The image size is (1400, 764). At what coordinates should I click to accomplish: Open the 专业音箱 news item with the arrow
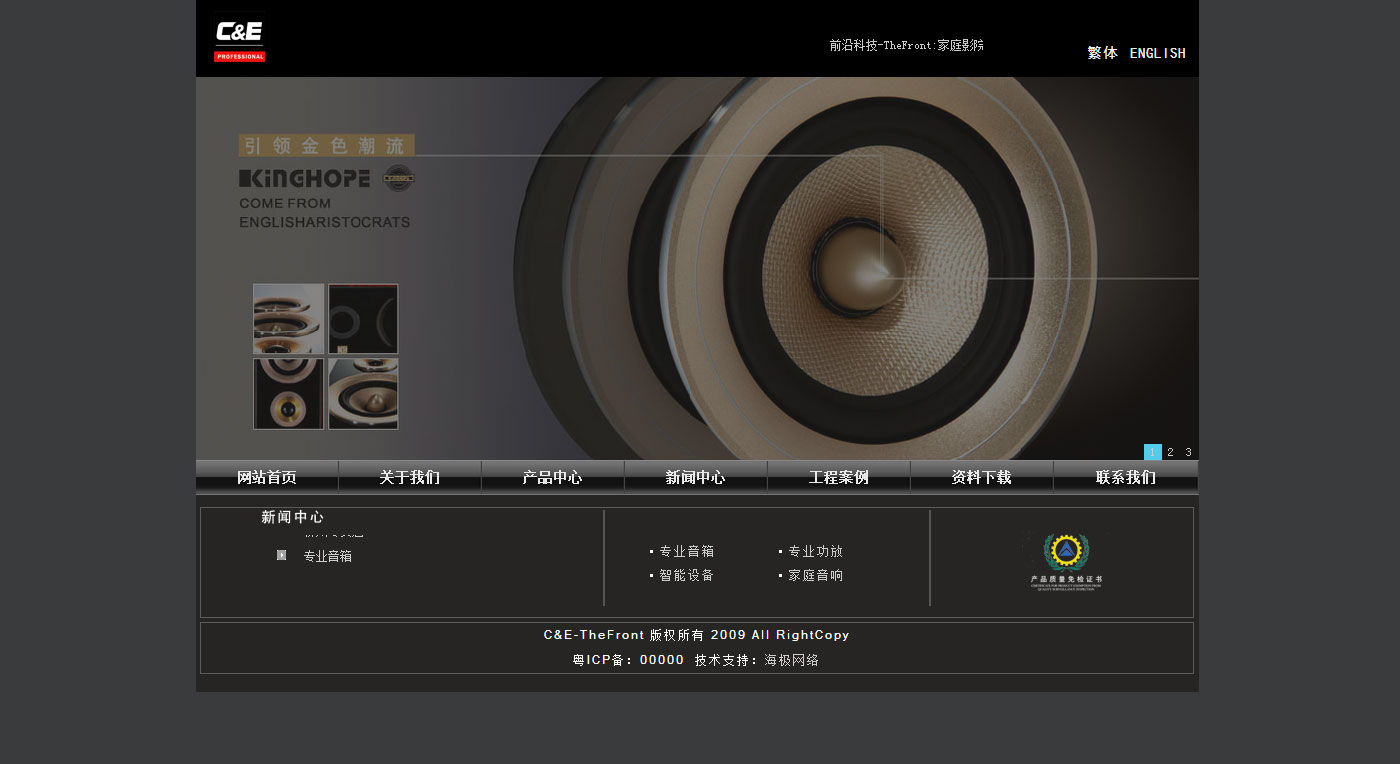pyautogui.click(x=328, y=556)
